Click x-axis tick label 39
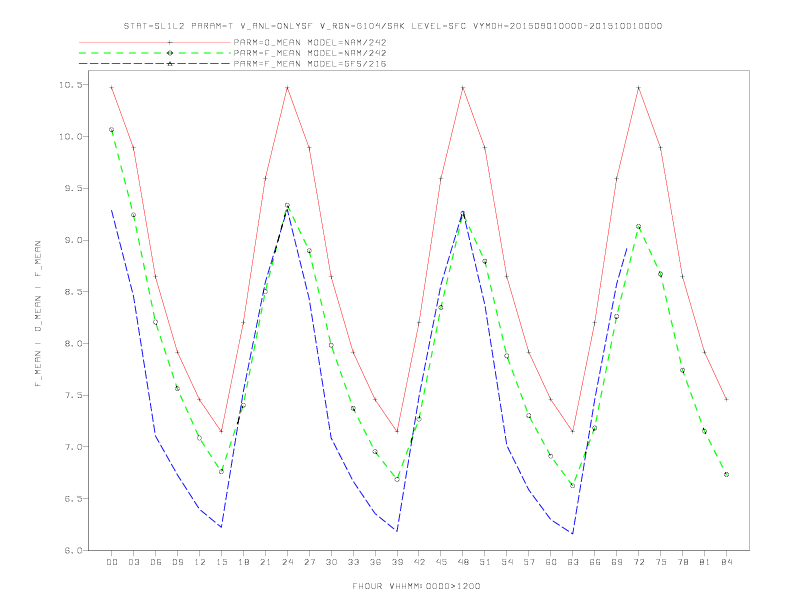Screen dimensions: 792x612 click(x=397, y=562)
